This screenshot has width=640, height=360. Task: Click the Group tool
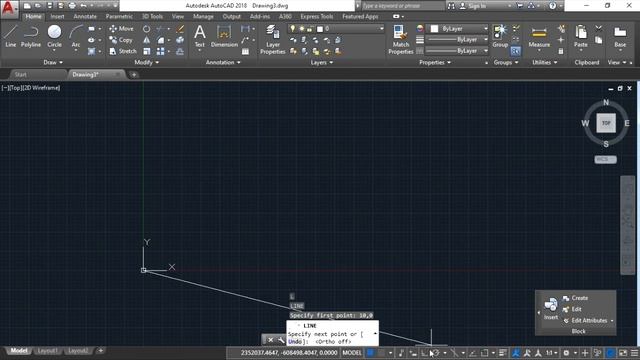point(500,36)
